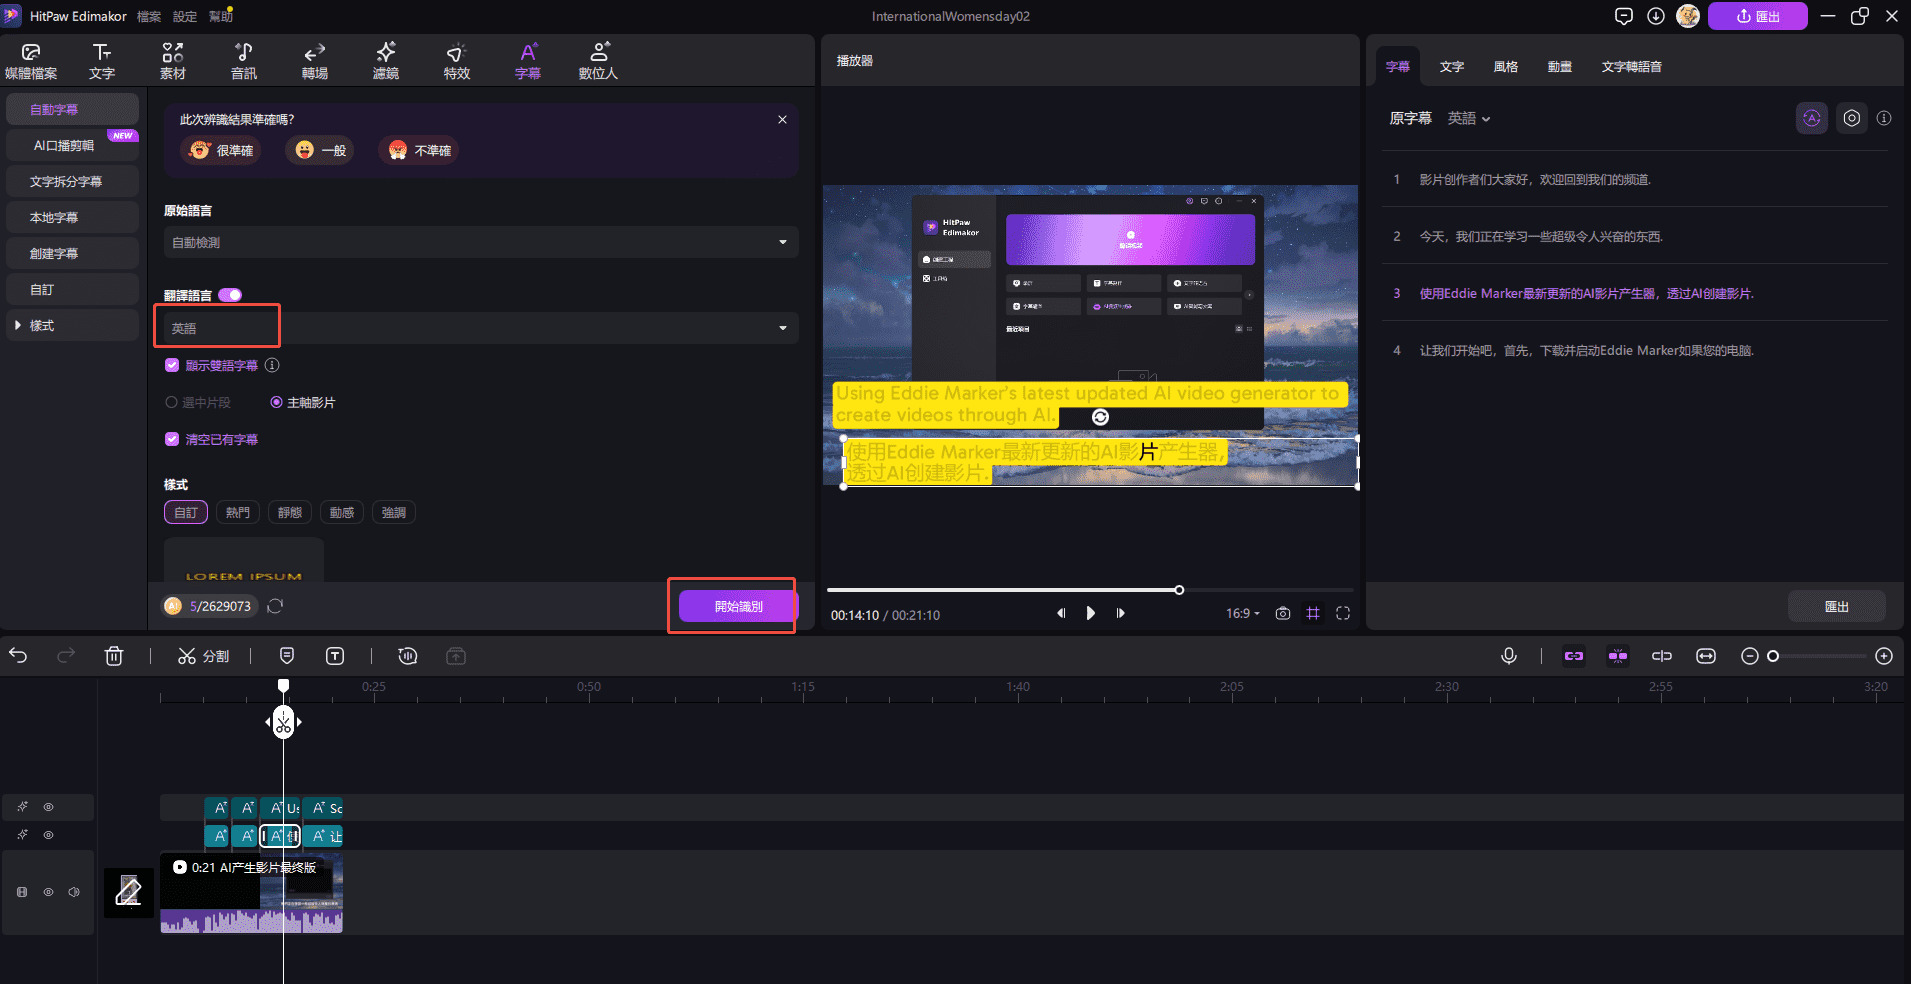Click the 開始識別 button
The width and height of the screenshot is (1911, 984).
click(x=738, y=606)
